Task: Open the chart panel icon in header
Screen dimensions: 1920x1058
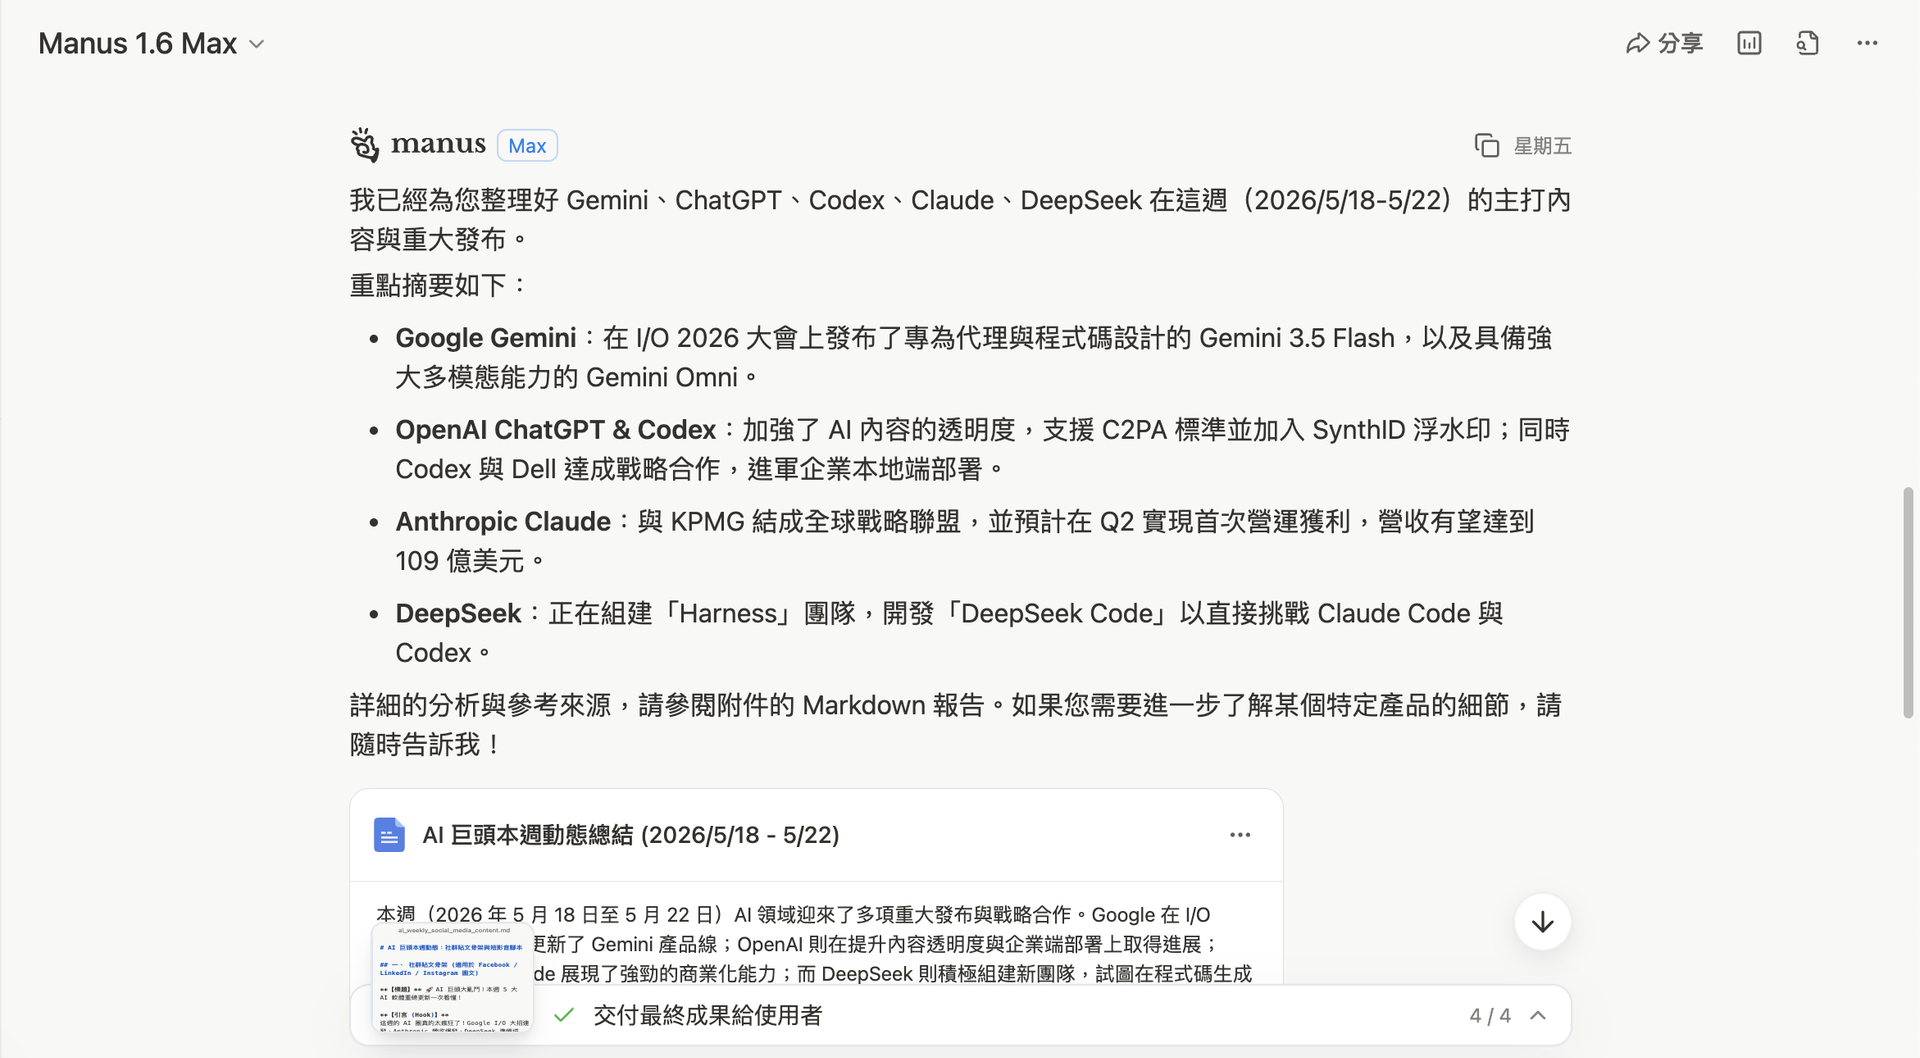Action: coord(1749,43)
